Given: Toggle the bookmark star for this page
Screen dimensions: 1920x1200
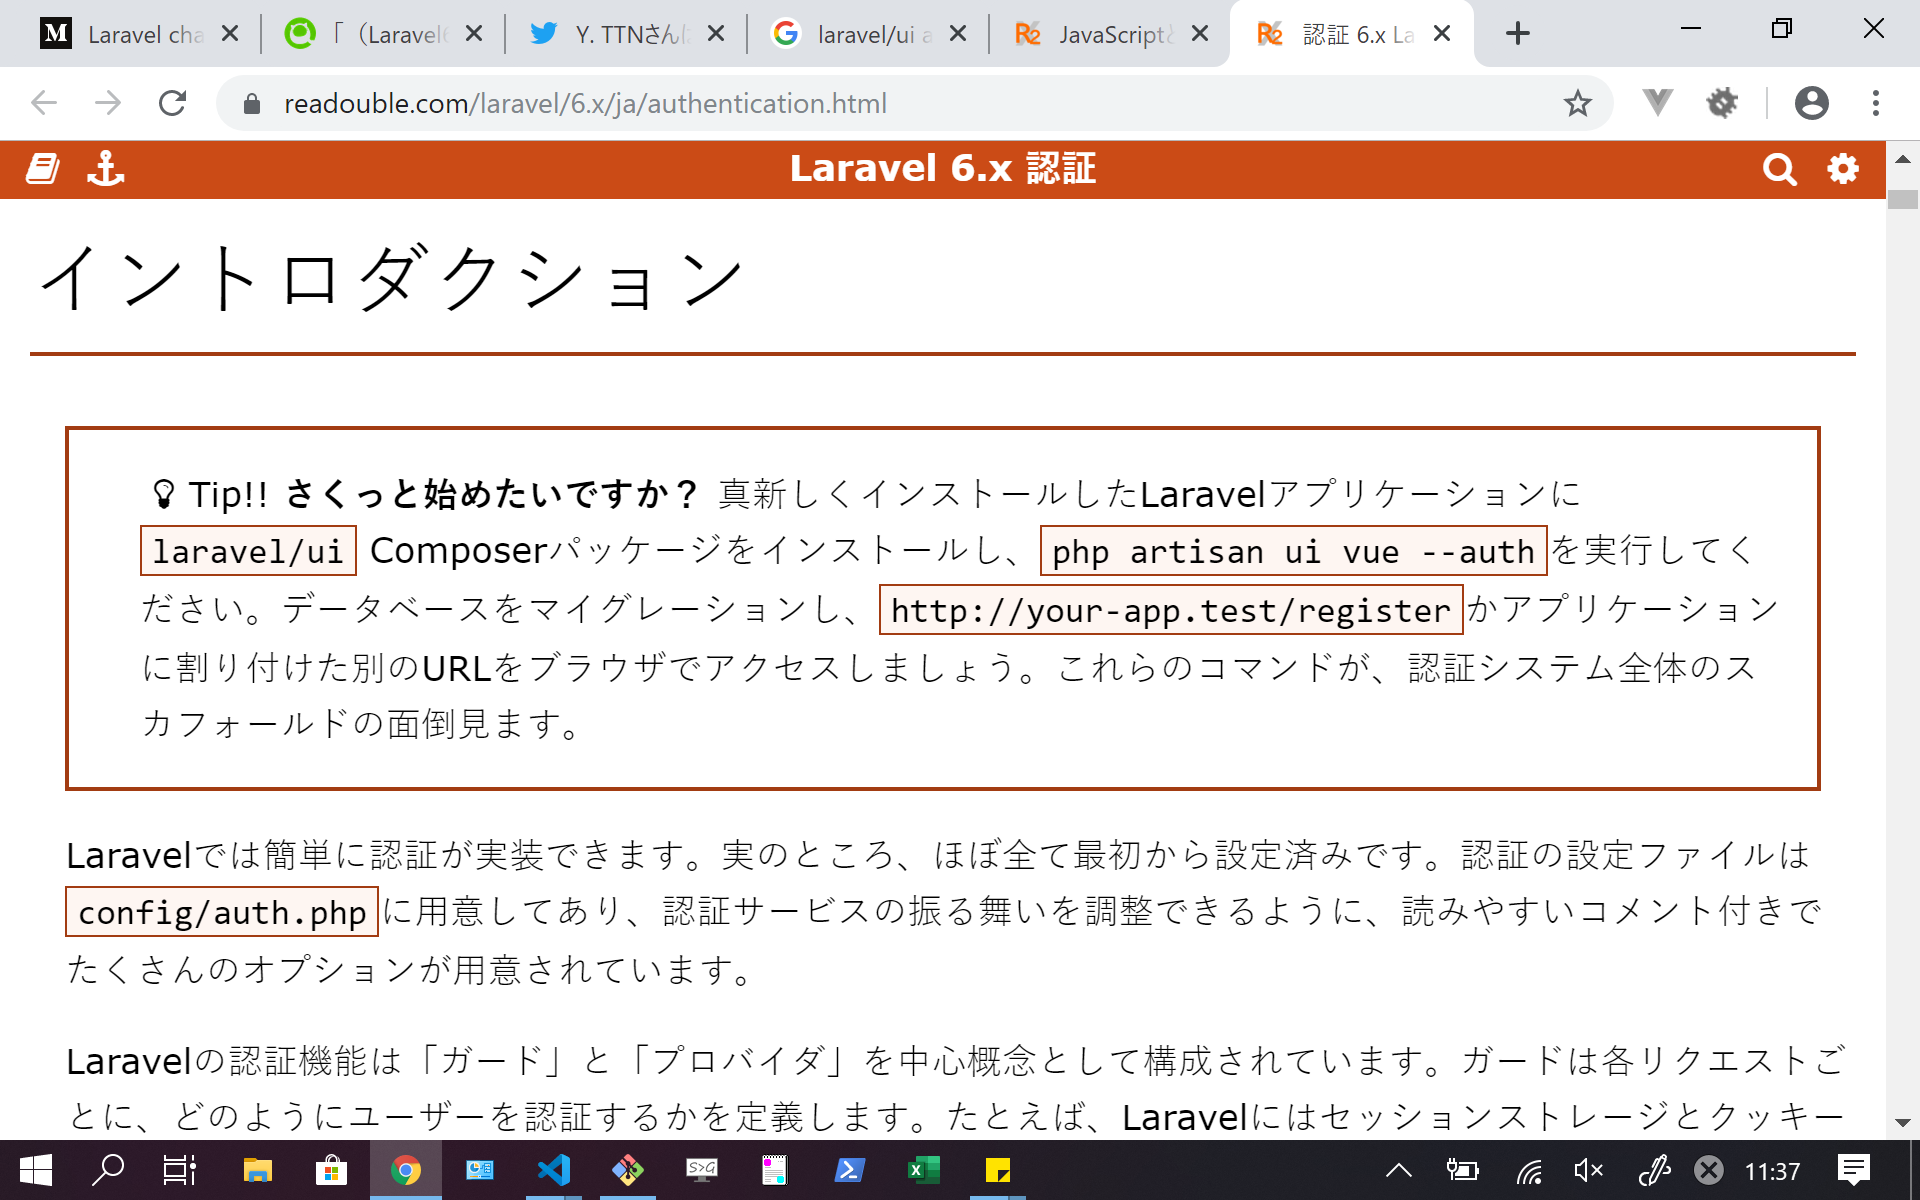Looking at the screenshot, I should [x=1578, y=102].
